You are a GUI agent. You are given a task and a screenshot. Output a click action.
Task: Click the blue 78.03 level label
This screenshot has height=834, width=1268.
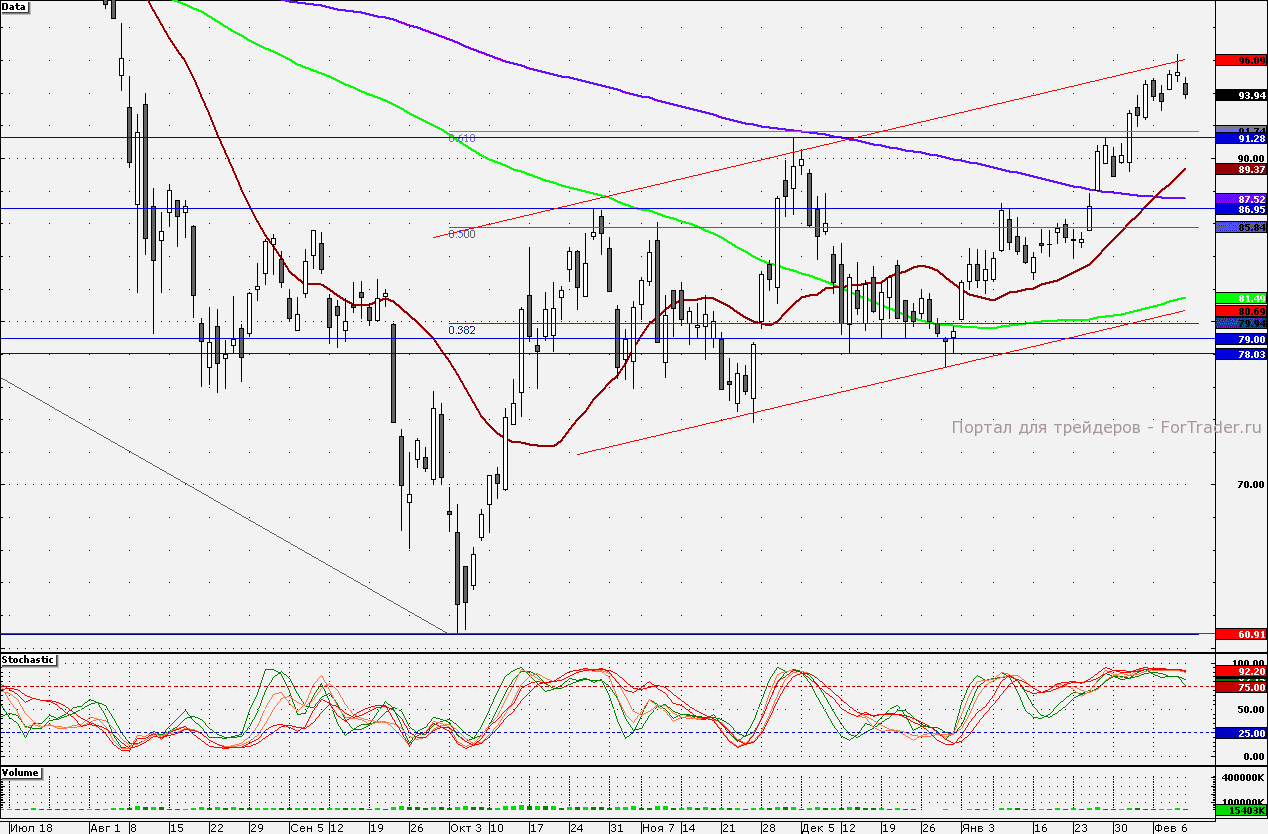1239,355
